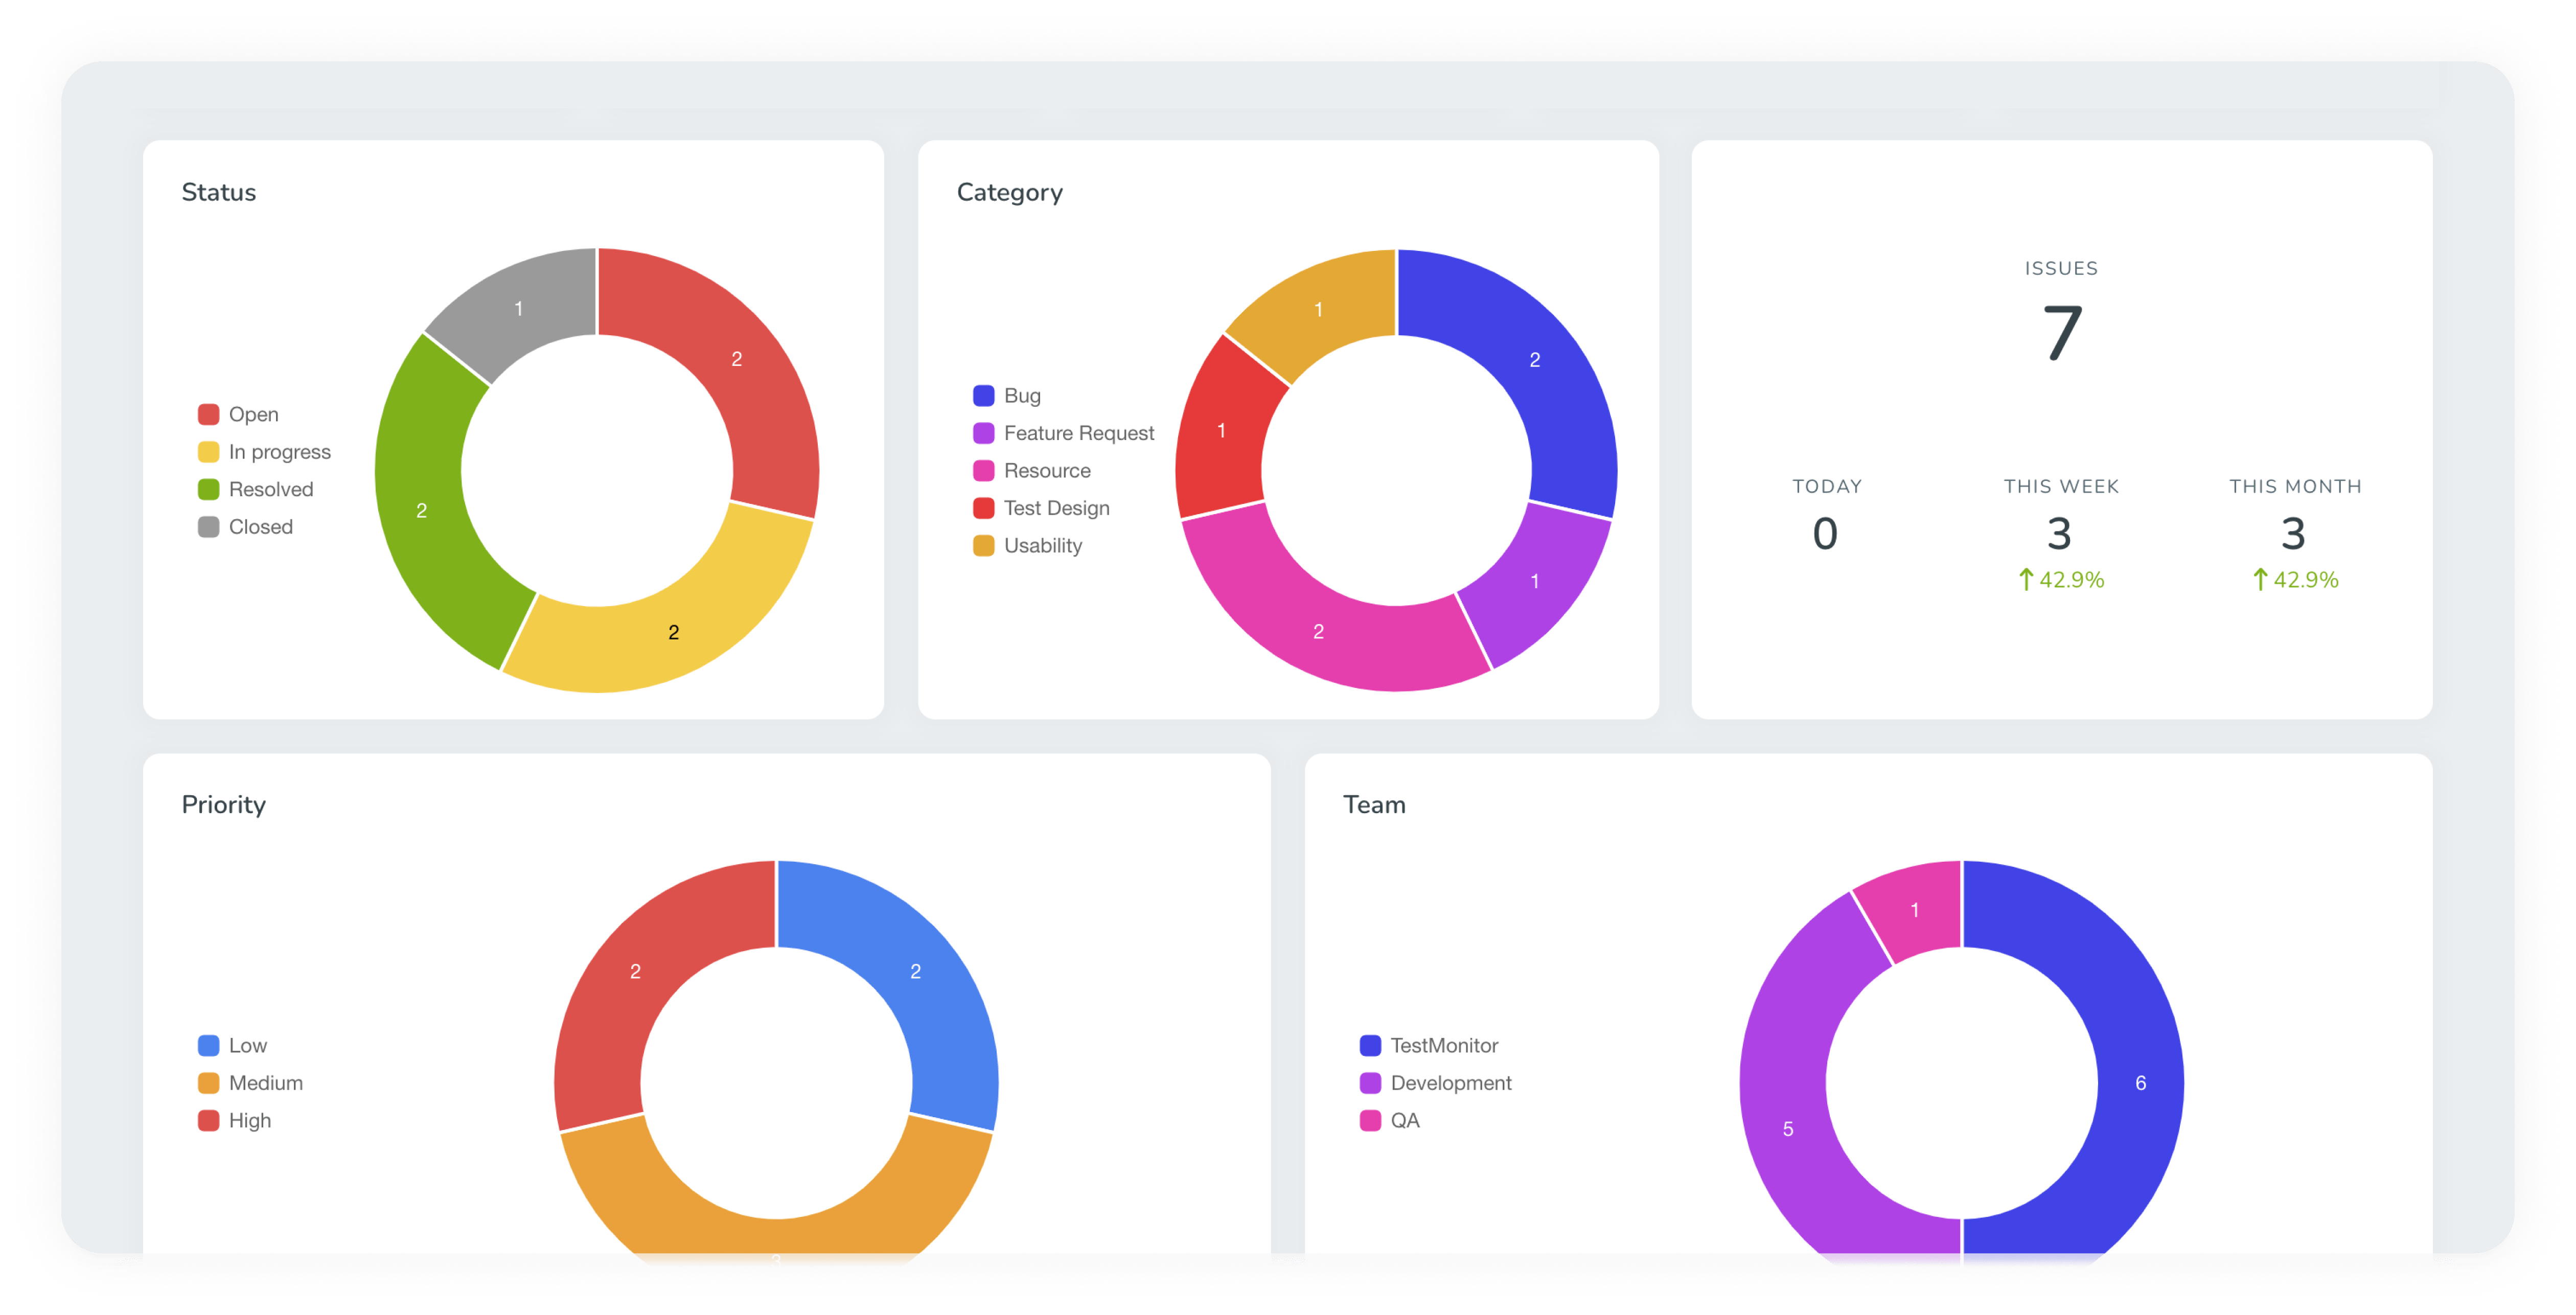Click the QA team legend swatch
Screen dimensions: 2576x1315
click(1370, 1120)
